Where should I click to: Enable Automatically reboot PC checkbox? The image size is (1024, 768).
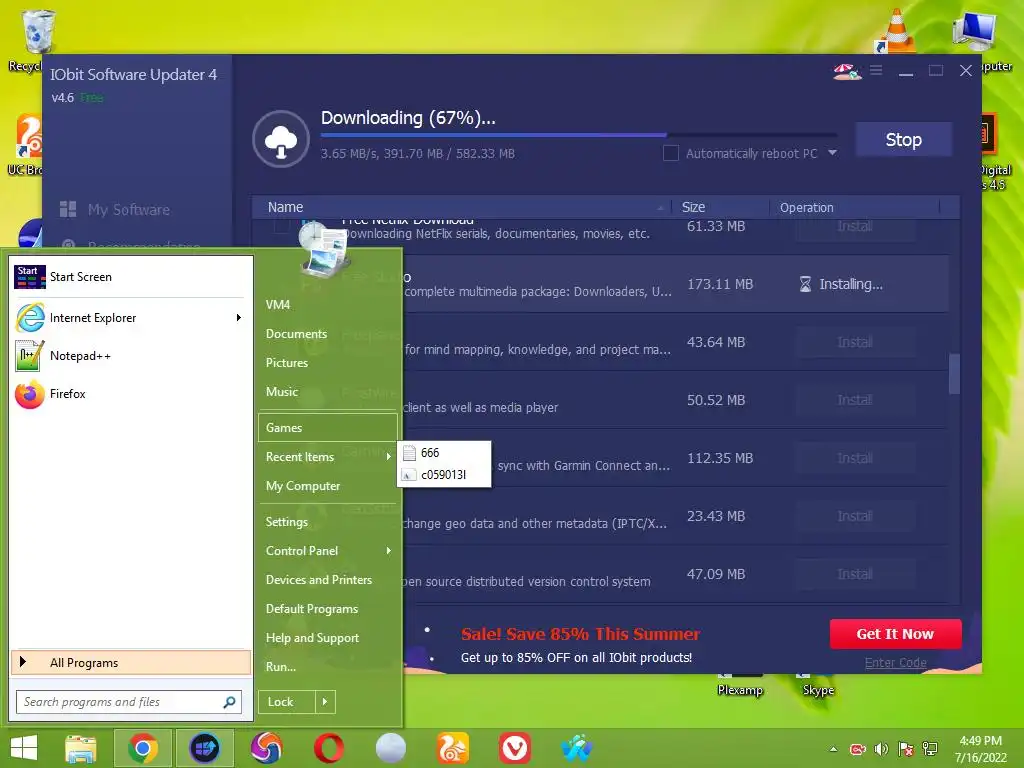(671, 153)
